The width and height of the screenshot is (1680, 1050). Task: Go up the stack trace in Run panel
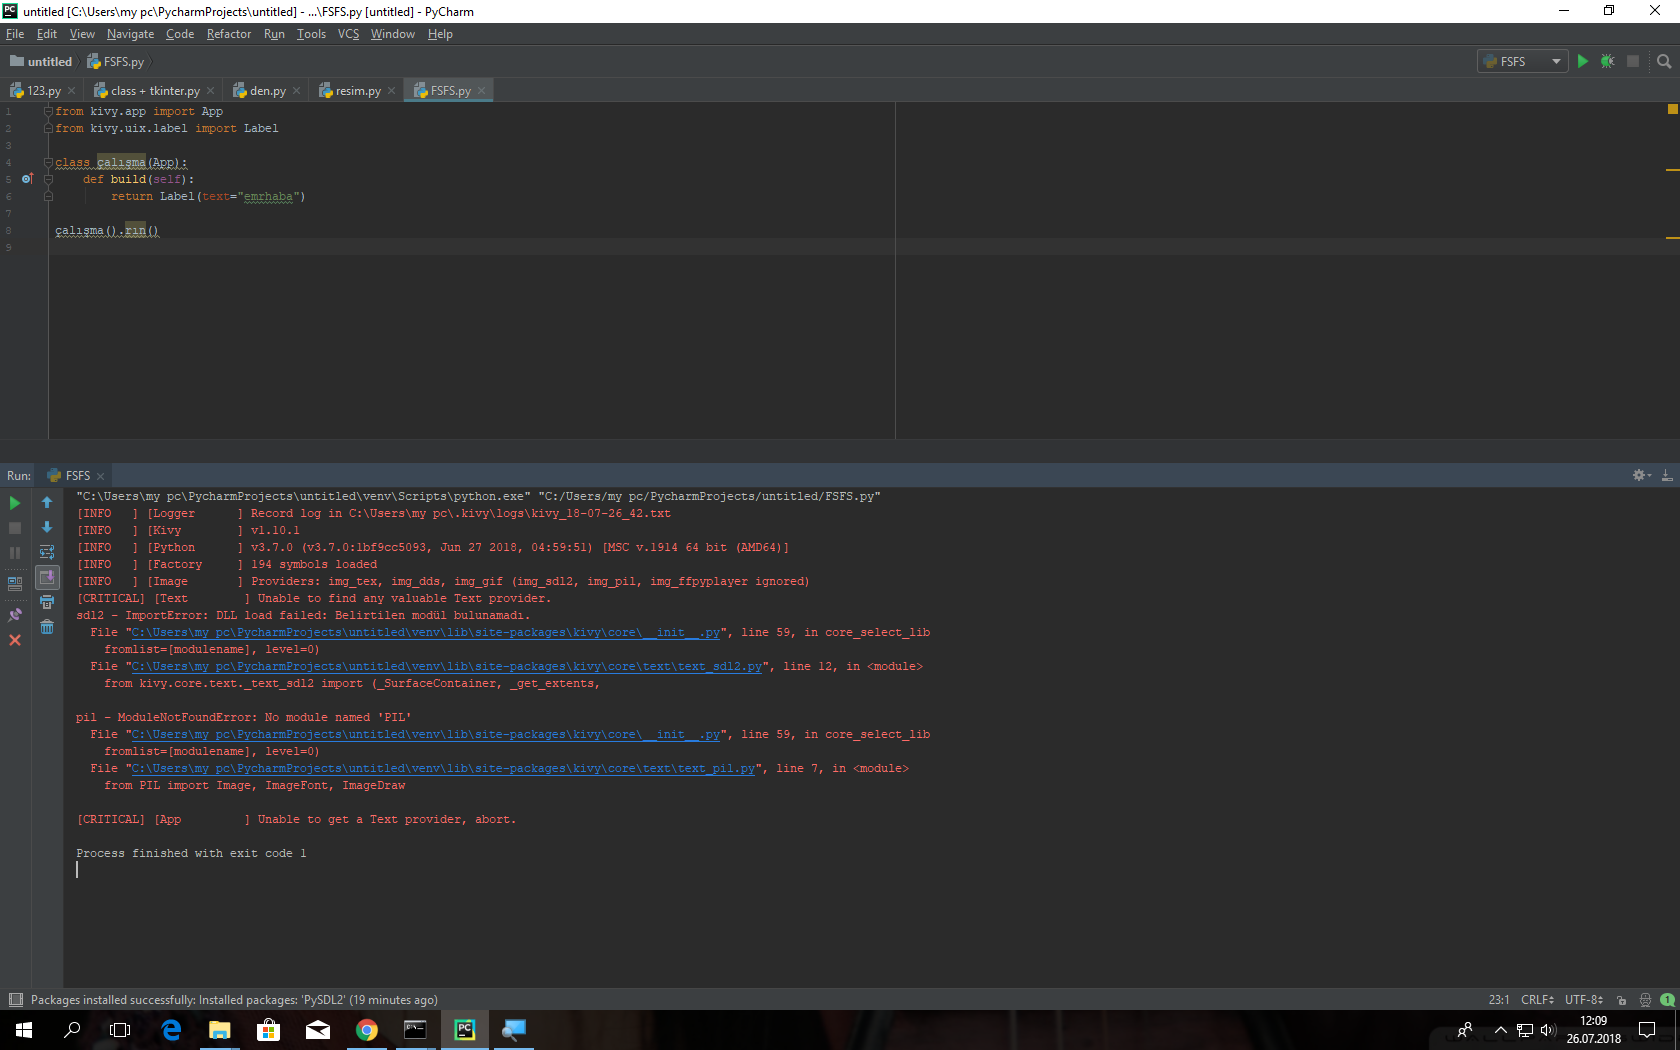coord(47,503)
